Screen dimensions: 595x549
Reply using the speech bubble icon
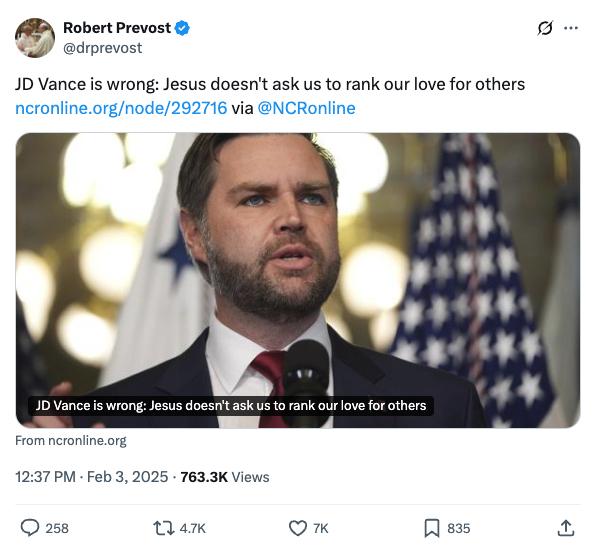[30, 528]
